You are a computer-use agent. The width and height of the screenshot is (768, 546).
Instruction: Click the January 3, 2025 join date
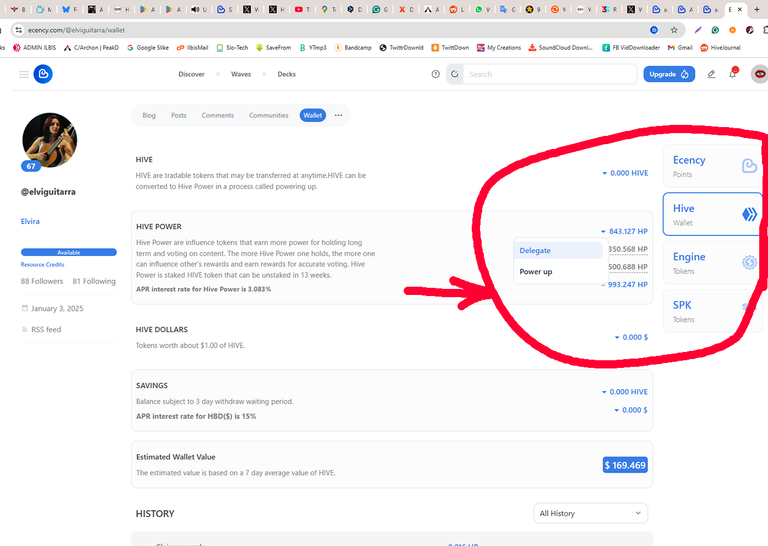pos(57,309)
